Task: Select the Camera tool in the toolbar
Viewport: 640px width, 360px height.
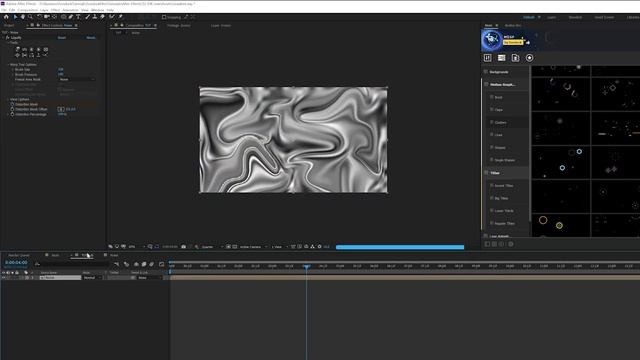Action: pos(47,17)
